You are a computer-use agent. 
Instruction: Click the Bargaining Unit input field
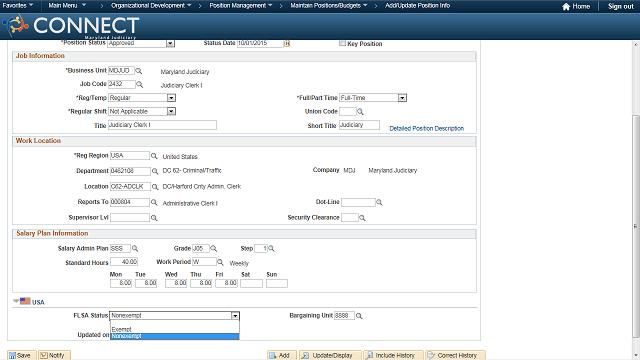[x=344, y=316]
